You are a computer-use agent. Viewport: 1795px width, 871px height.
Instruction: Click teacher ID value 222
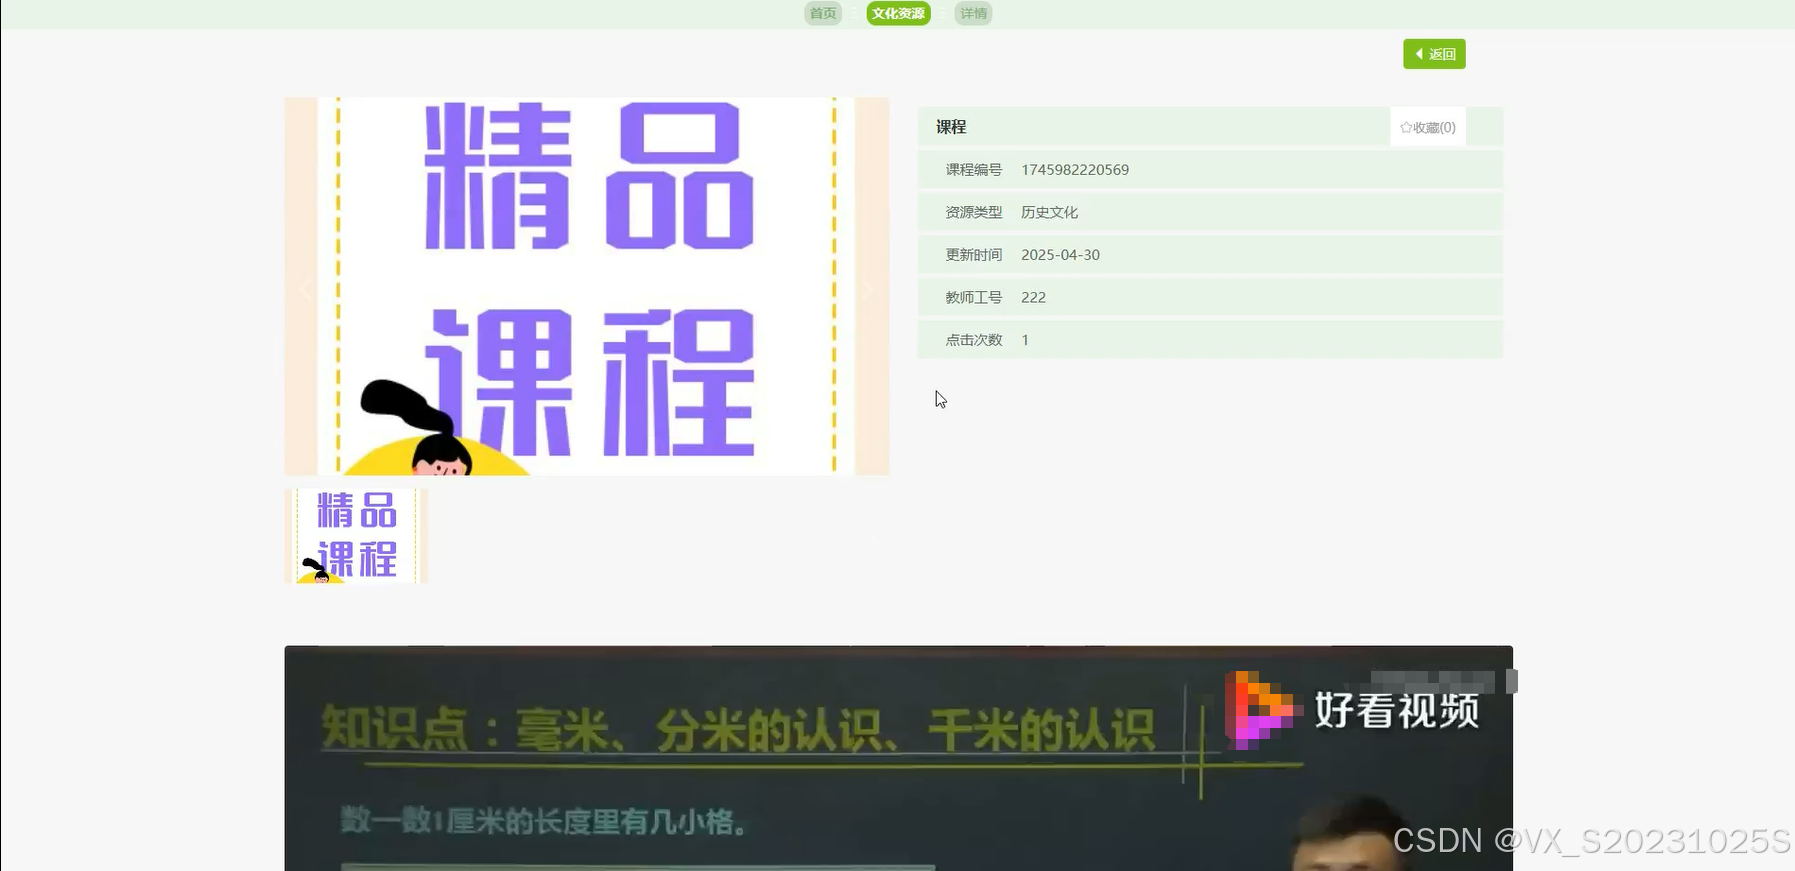[1033, 297]
